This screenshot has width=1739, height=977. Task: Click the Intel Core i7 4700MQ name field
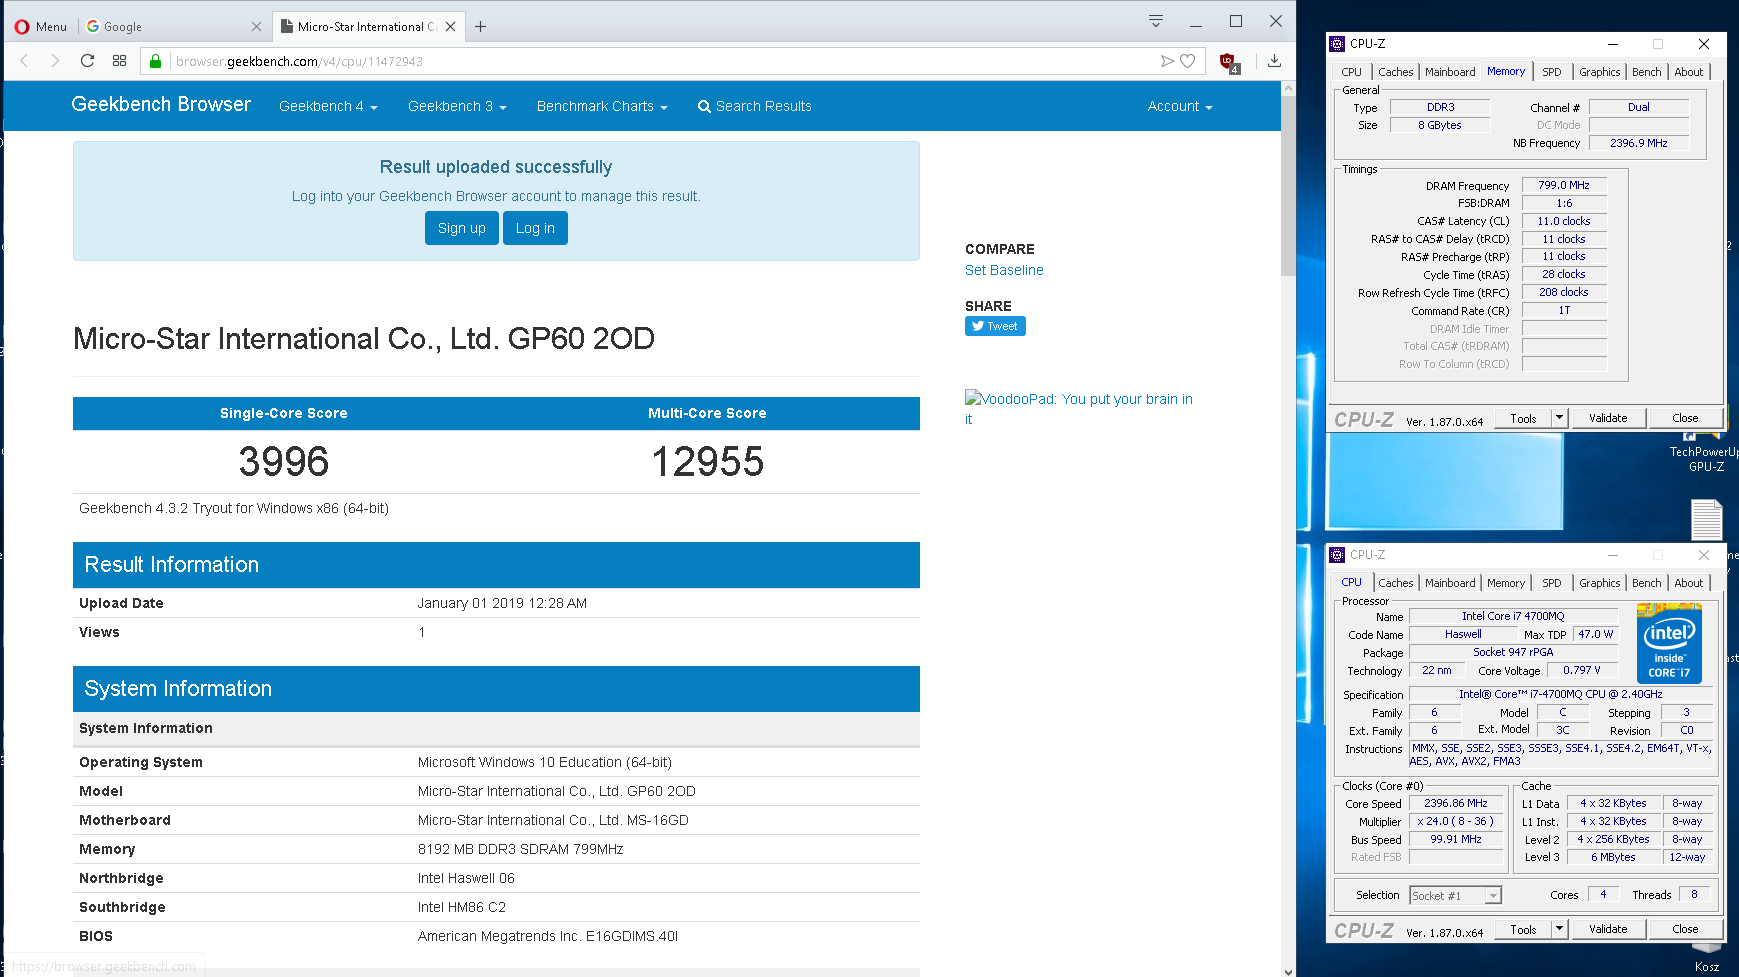pyautogui.click(x=1513, y=616)
